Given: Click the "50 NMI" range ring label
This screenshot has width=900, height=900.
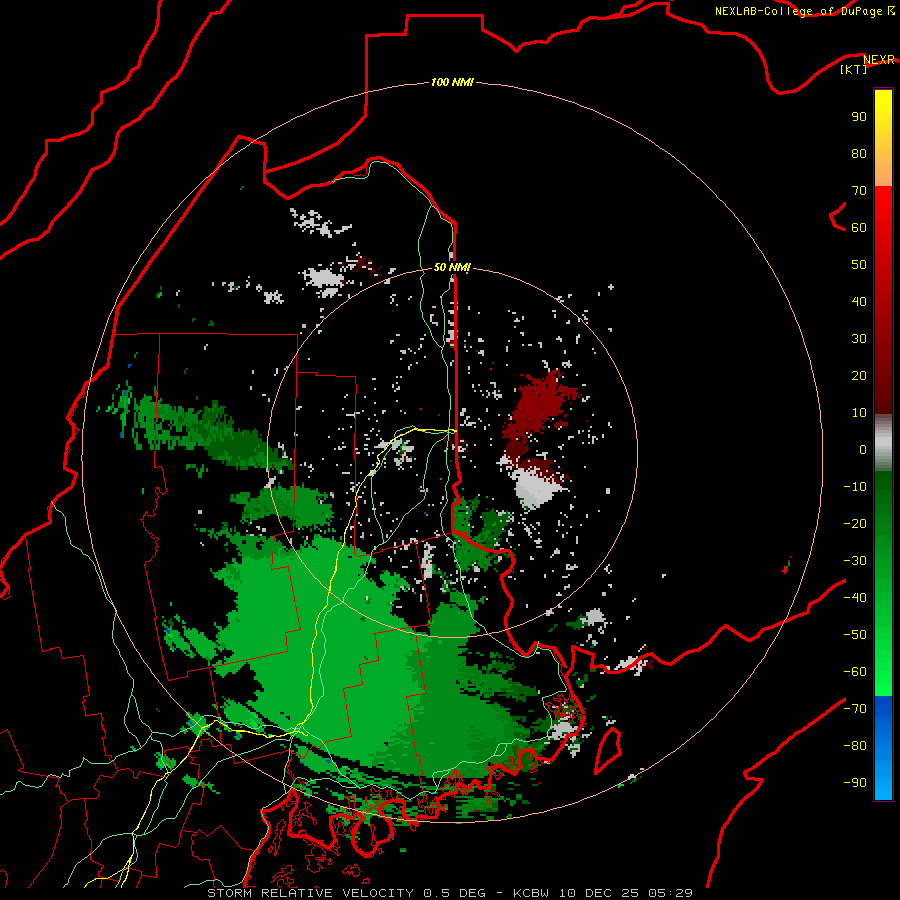Looking at the screenshot, I should tap(452, 267).
